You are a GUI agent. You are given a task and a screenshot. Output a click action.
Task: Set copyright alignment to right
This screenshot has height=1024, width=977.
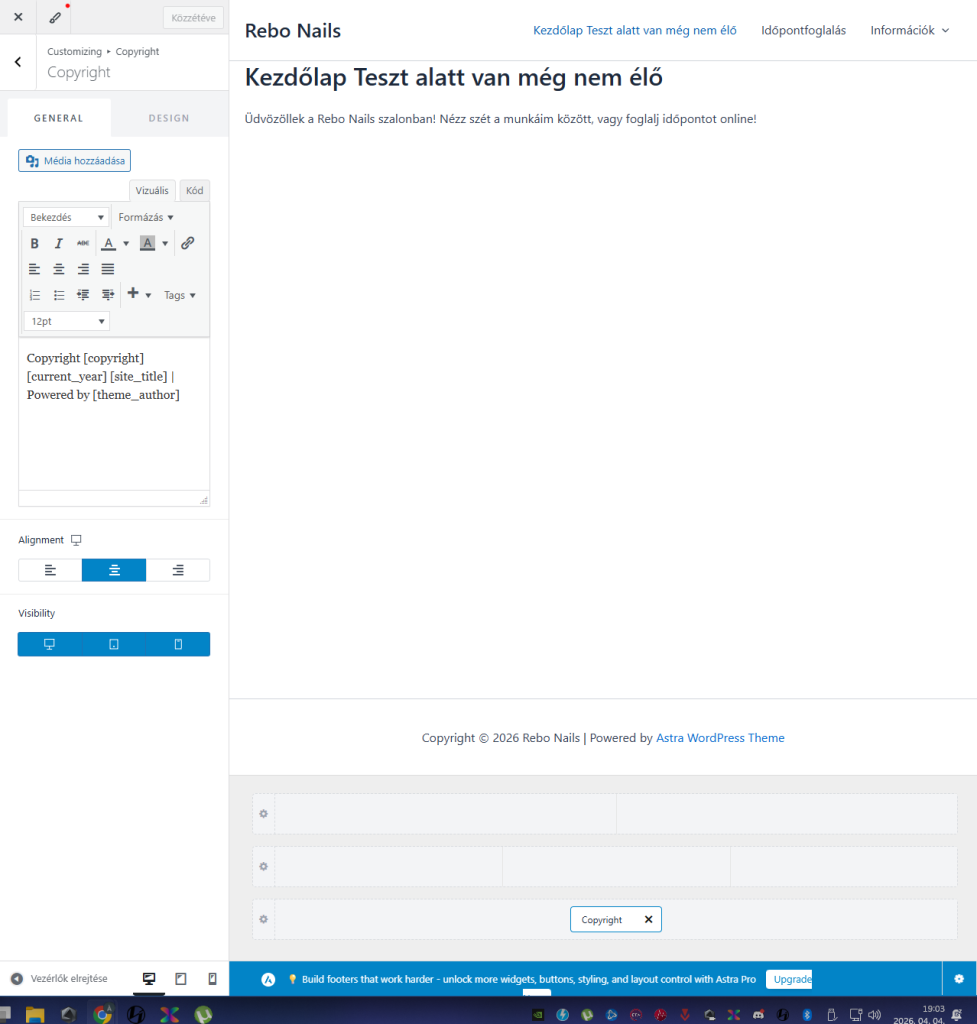[178, 570]
